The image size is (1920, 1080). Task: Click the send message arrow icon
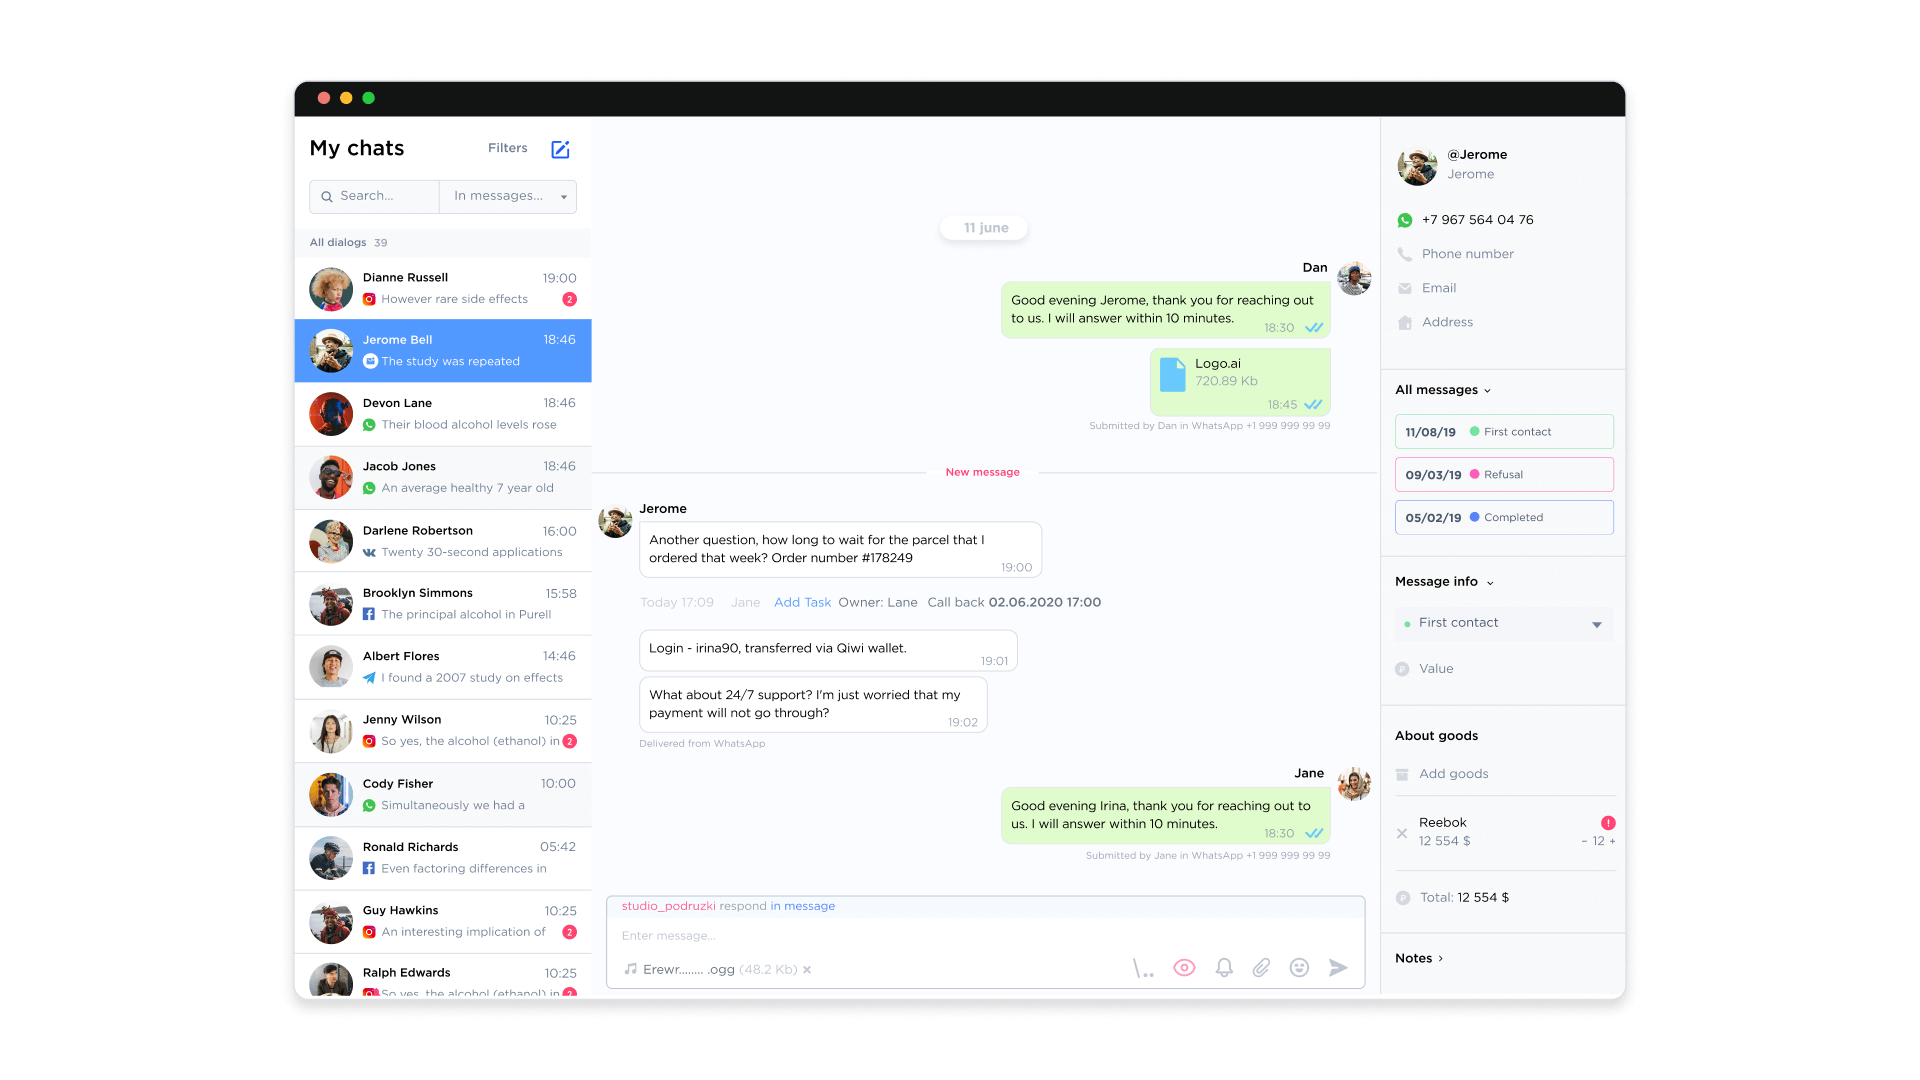tap(1338, 968)
